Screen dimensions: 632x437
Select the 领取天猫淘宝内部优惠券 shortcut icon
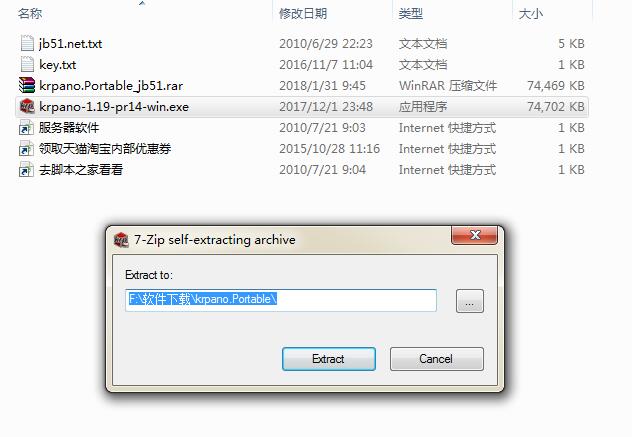26,149
